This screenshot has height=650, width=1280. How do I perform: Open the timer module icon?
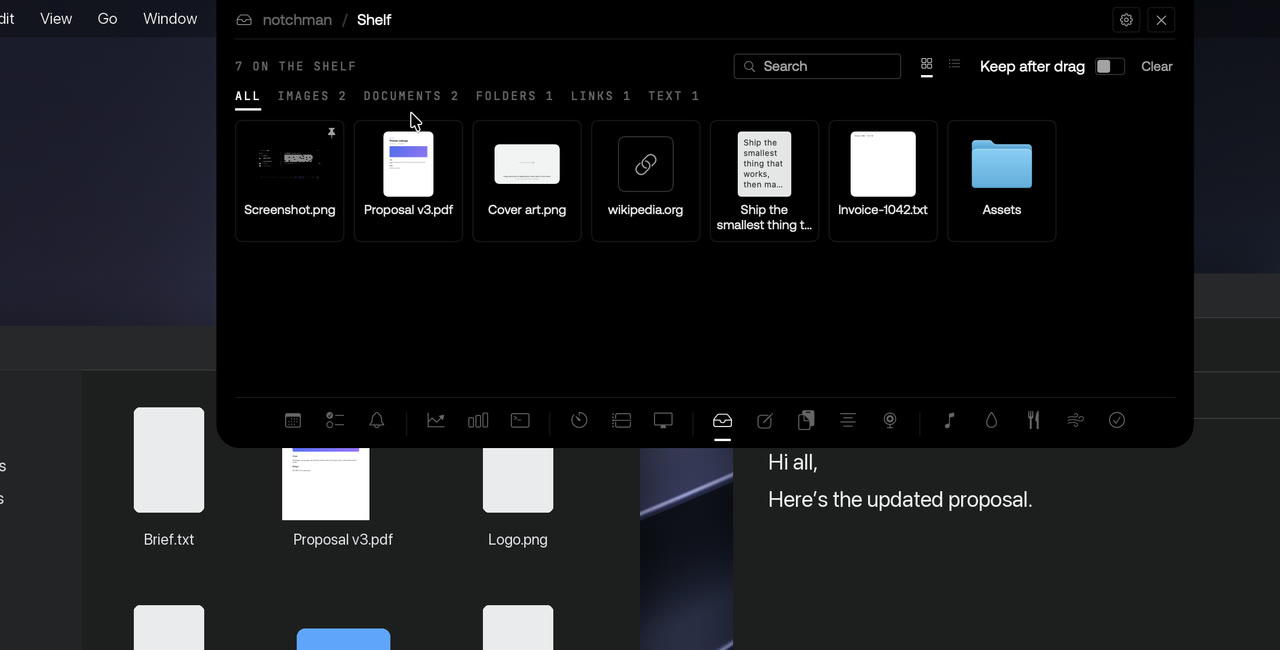(x=579, y=421)
